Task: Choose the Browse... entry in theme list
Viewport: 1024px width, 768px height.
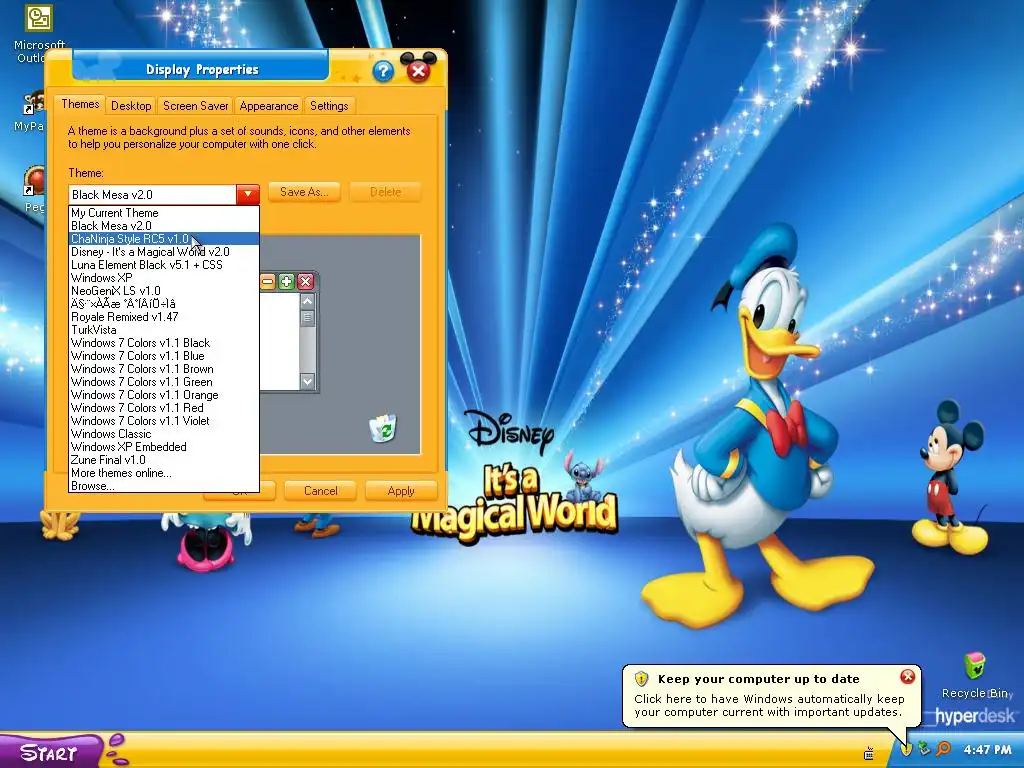Action: tap(164, 487)
